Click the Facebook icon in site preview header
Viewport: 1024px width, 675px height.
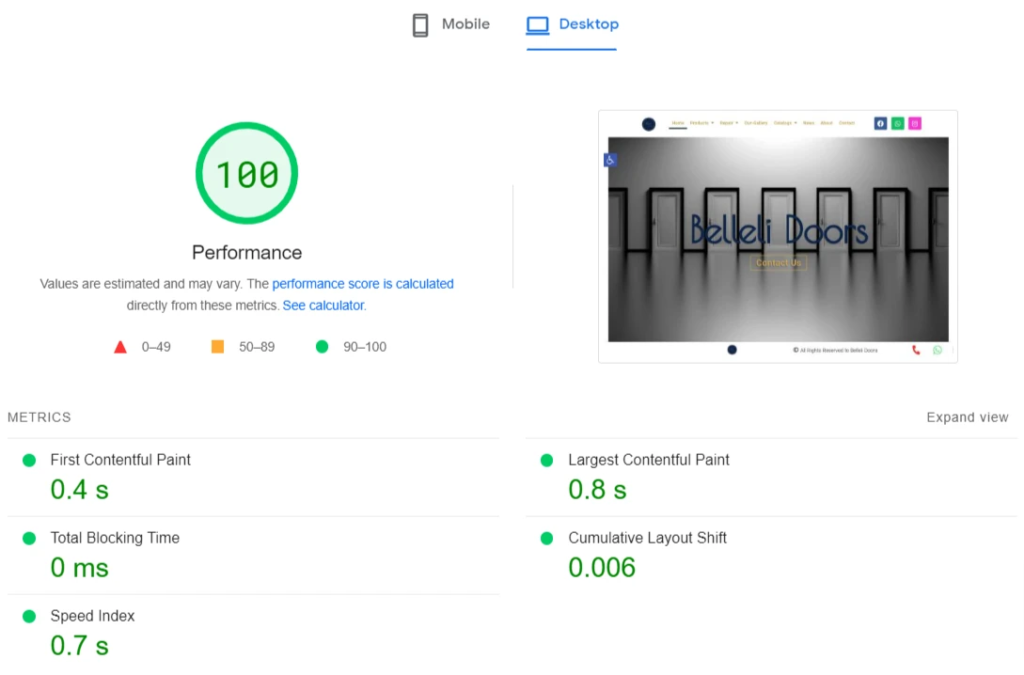tap(880, 123)
